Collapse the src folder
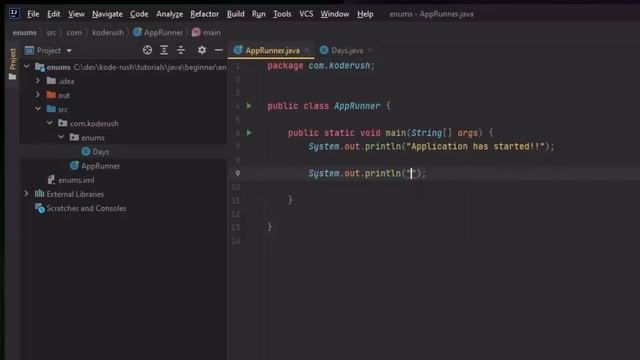 coord(38,109)
